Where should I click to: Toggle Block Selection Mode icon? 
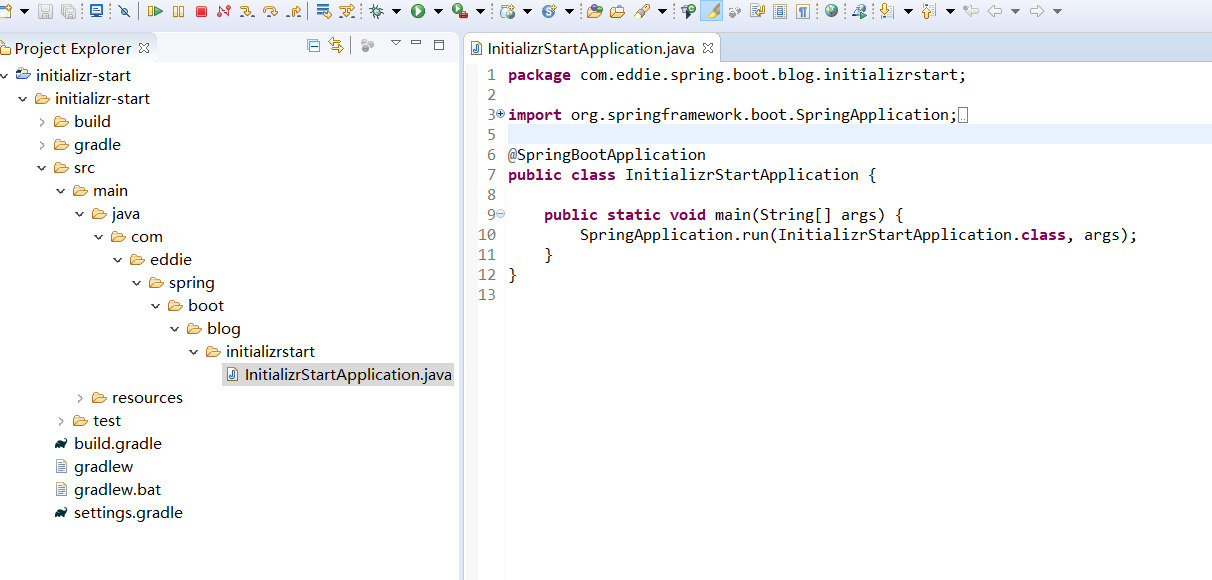point(780,11)
